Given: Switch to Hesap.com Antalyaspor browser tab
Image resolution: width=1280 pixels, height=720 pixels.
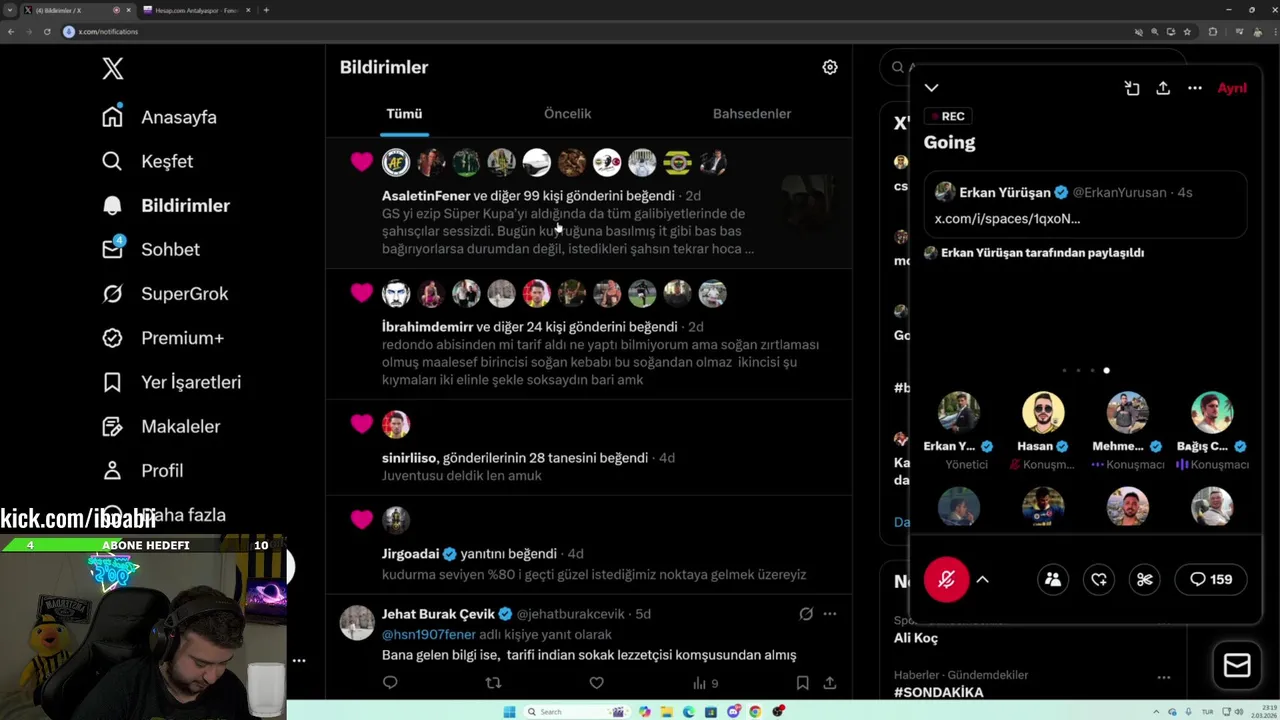Looking at the screenshot, I should (195, 10).
